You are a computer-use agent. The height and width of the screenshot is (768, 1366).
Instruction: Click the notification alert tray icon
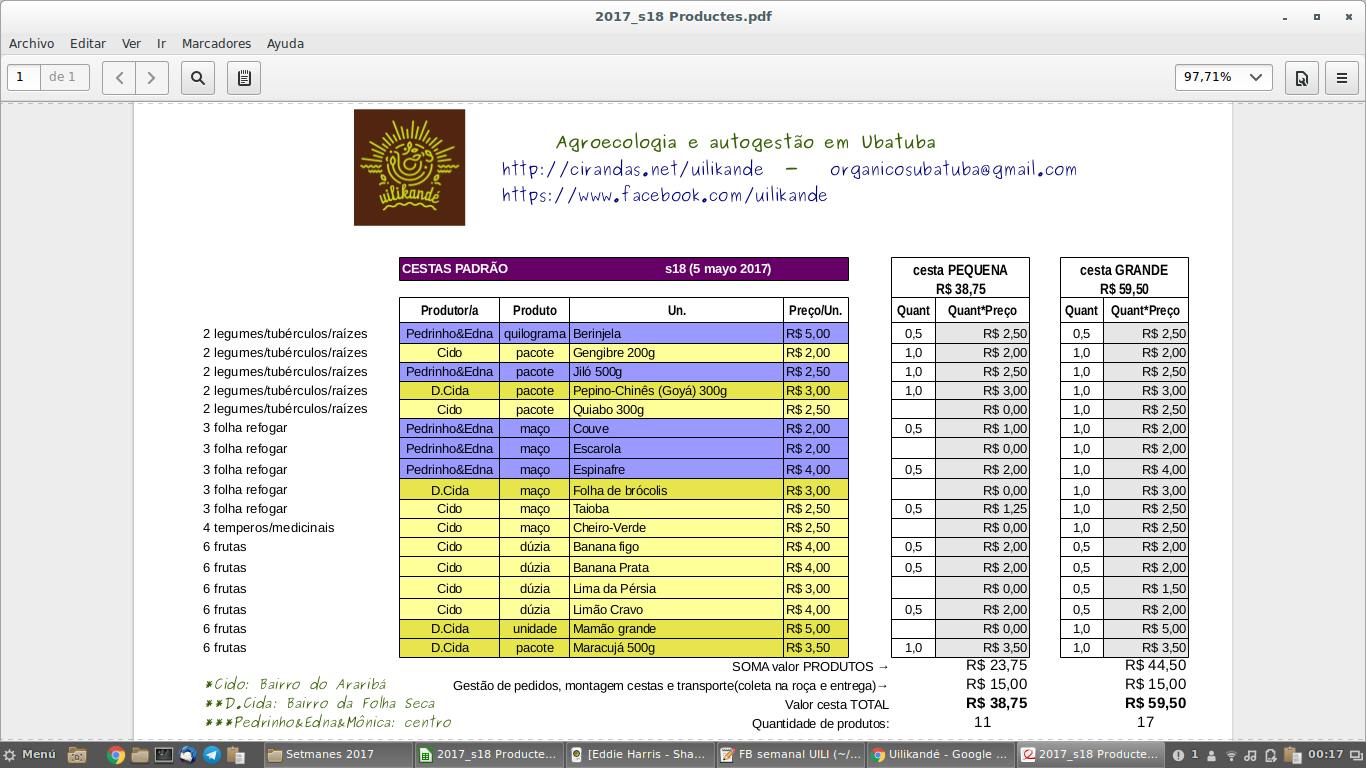point(1179,755)
